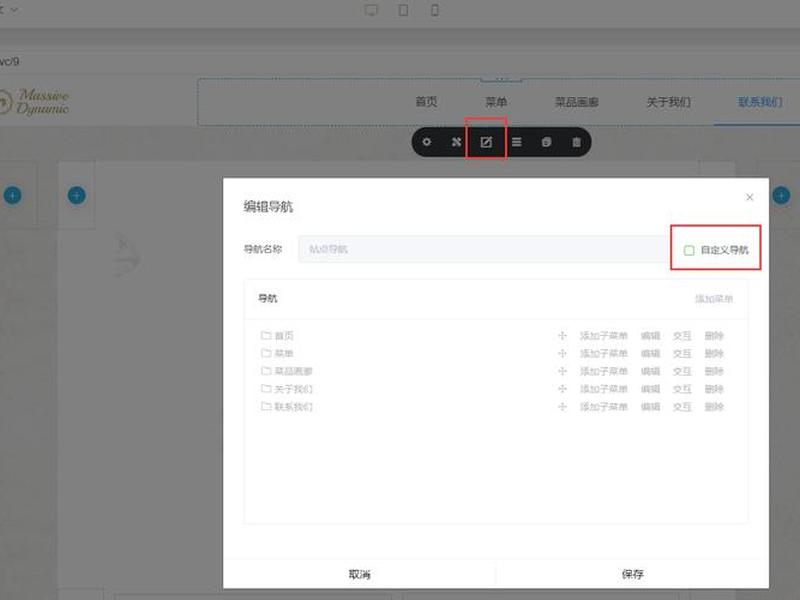The width and height of the screenshot is (800, 600).
Task: Switch to tablet preview icon
Action: coord(403,10)
